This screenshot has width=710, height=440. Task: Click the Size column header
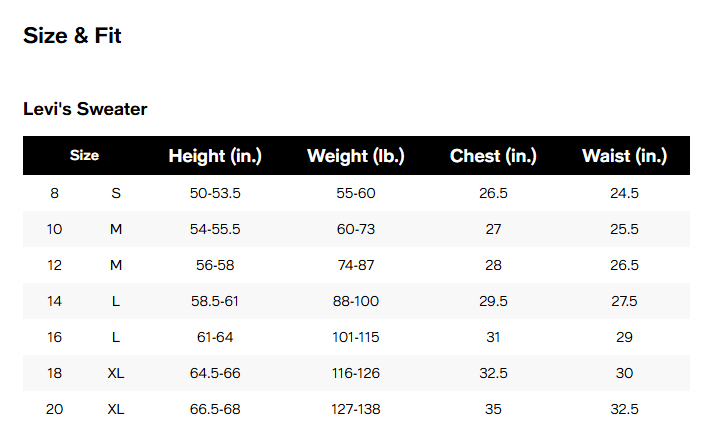84,156
